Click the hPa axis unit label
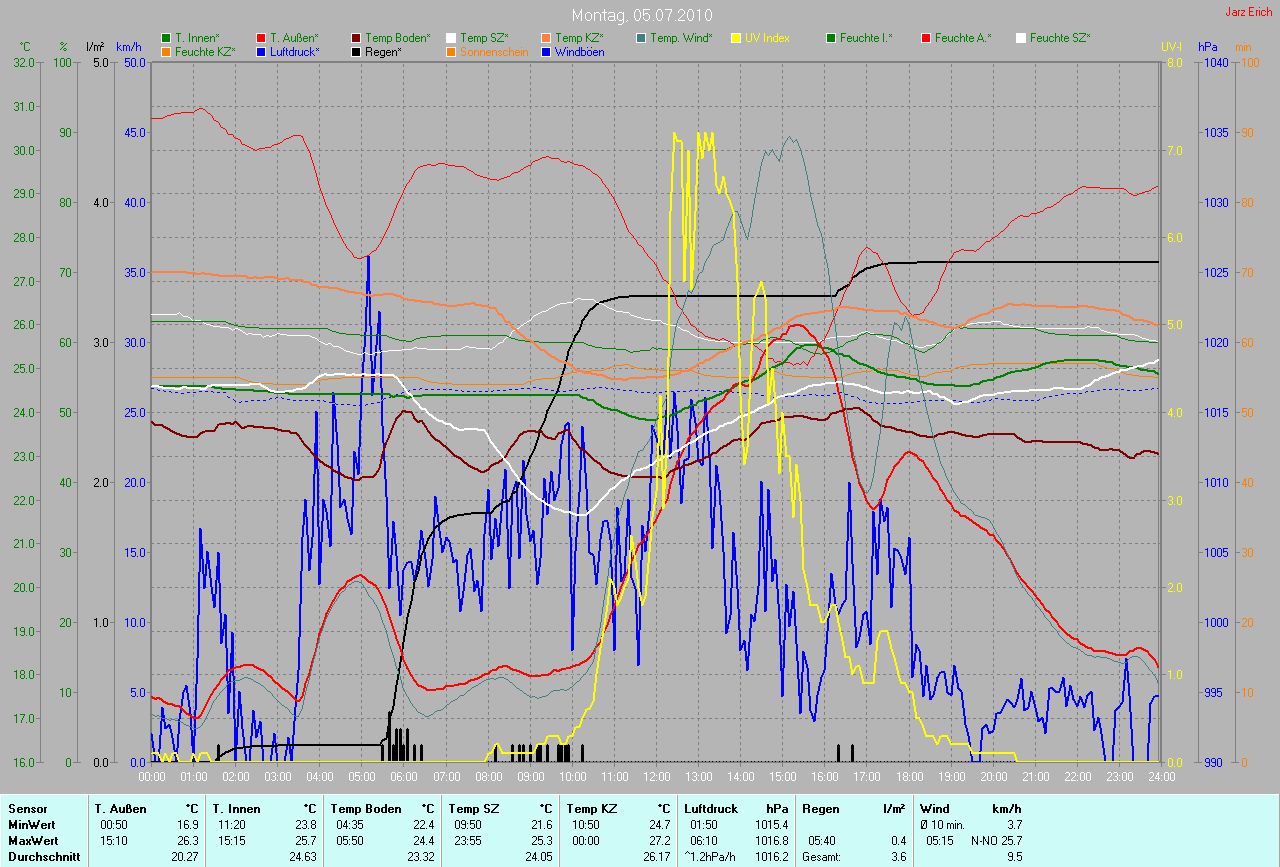The image size is (1280, 867). click(x=1209, y=47)
